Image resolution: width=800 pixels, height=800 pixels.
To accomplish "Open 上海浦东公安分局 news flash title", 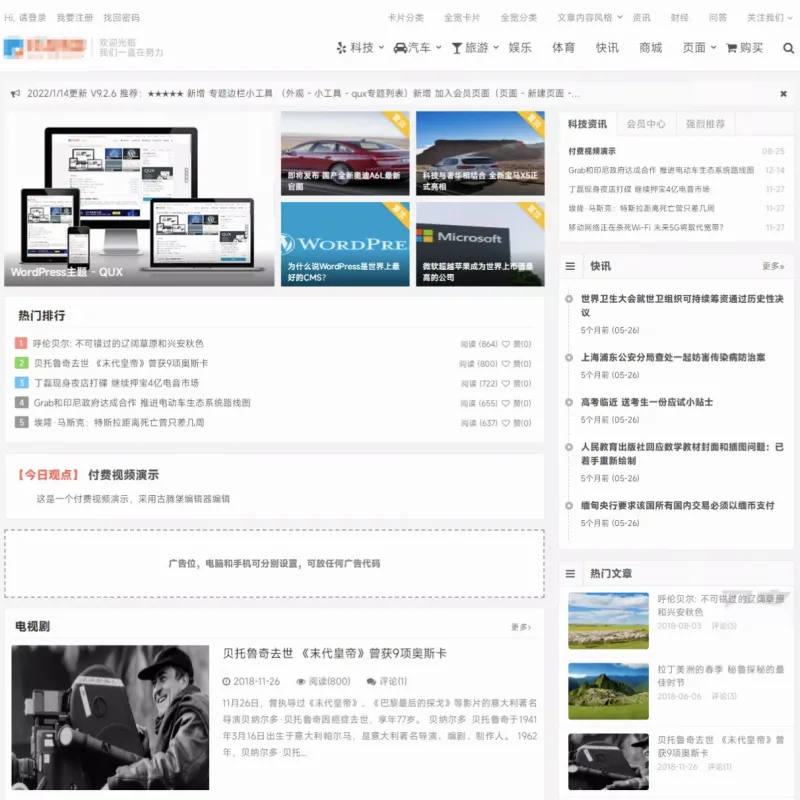I will [x=673, y=358].
